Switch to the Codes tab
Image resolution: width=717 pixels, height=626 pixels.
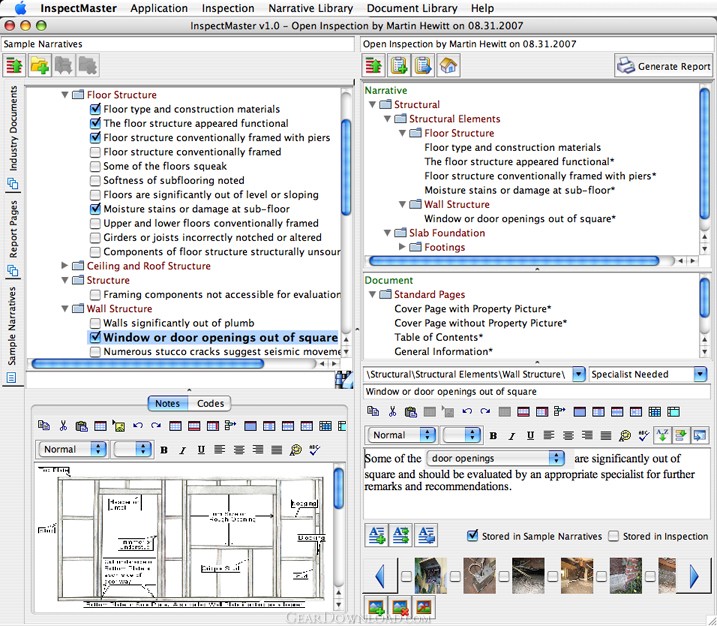tap(210, 403)
